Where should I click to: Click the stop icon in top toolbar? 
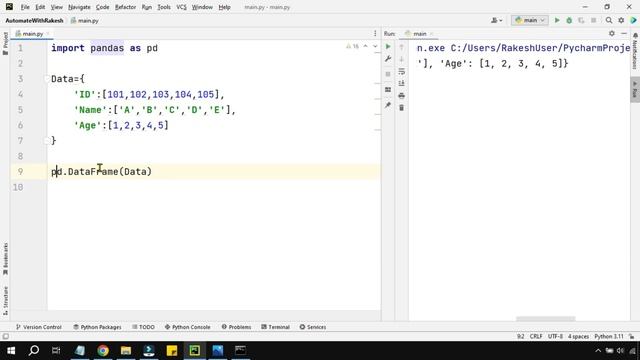(x=593, y=20)
